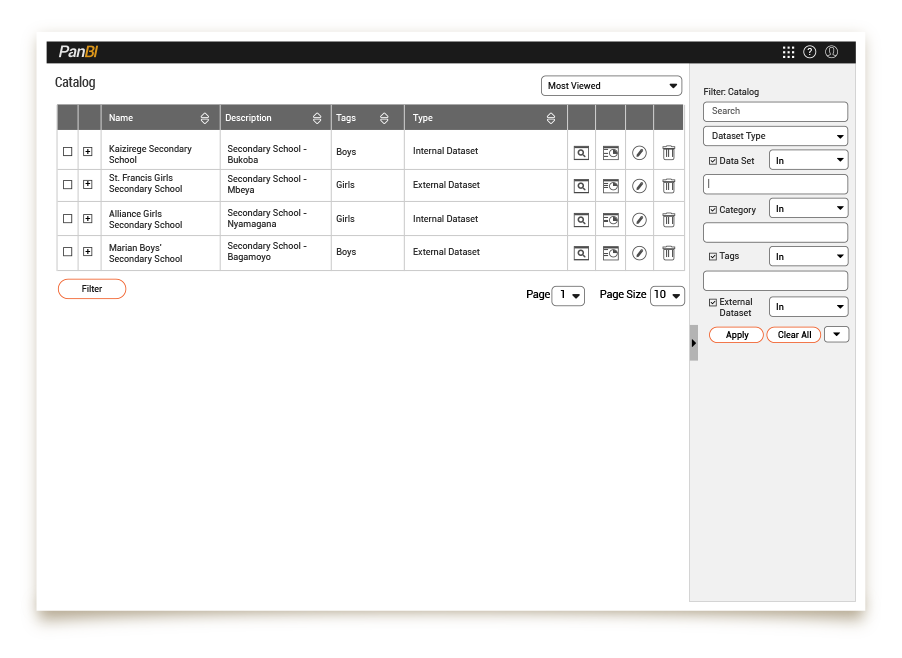Open report icon for Marian Boys'

tap(610, 254)
